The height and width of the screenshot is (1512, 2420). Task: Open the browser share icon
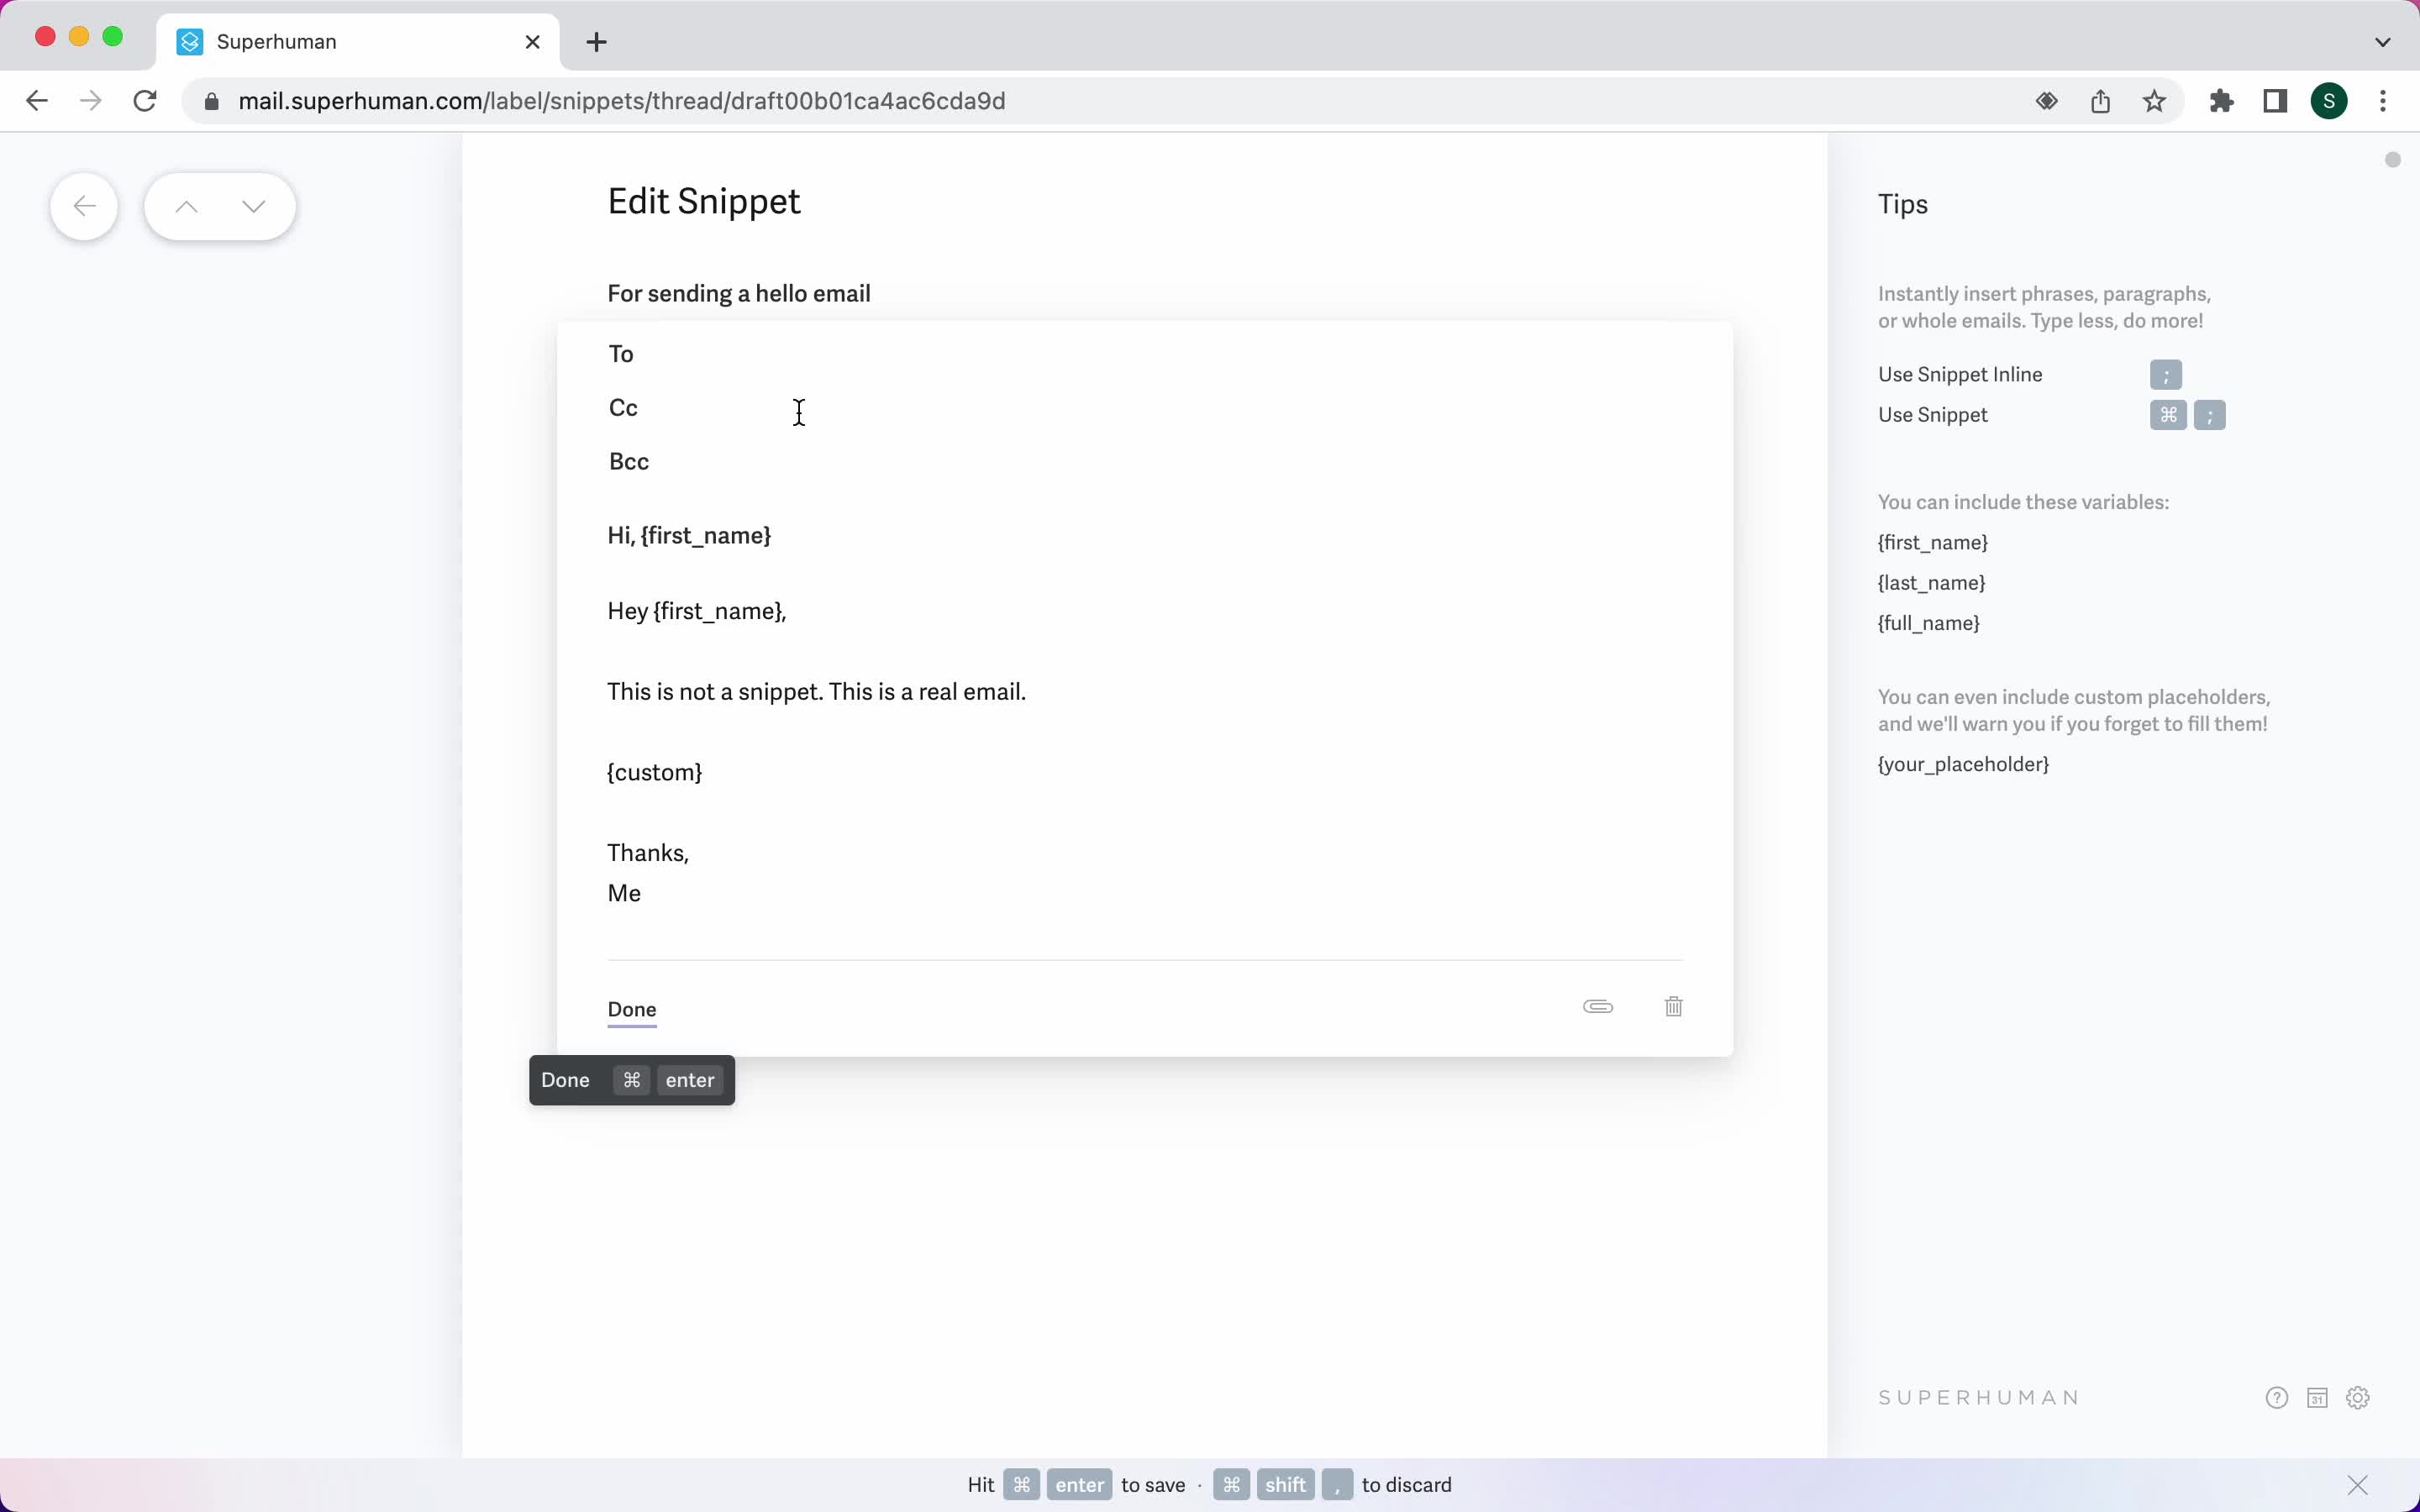tap(2100, 101)
